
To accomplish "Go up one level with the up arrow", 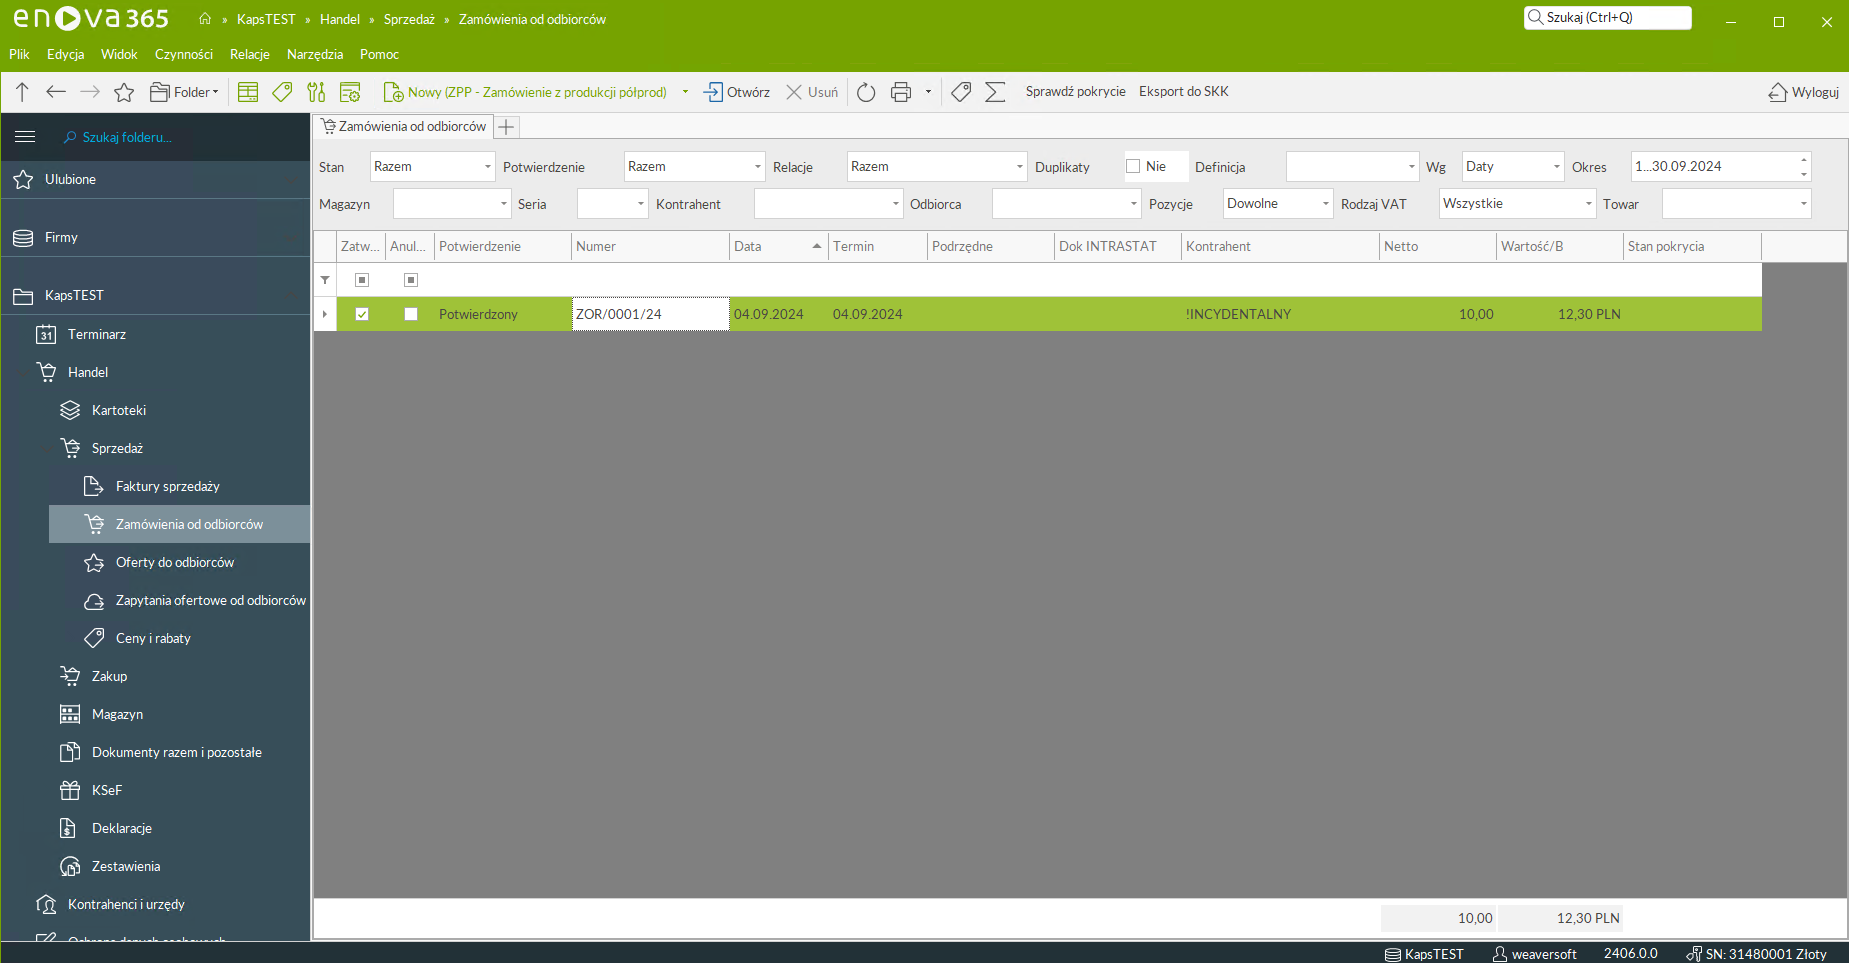I will click(x=22, y=92).
